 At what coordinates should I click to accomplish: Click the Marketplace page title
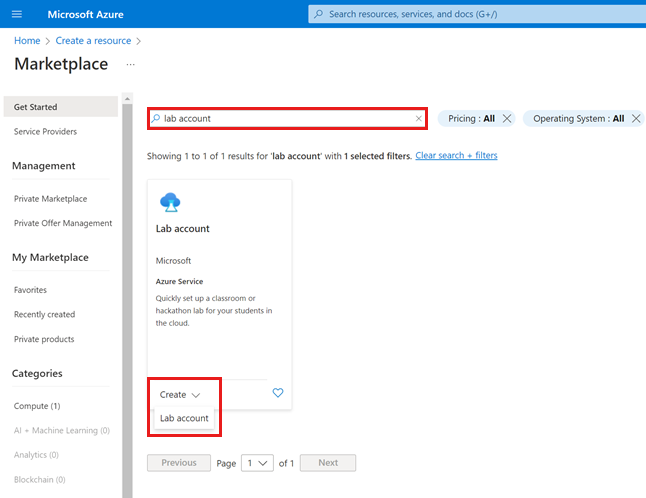pos(61,64)
